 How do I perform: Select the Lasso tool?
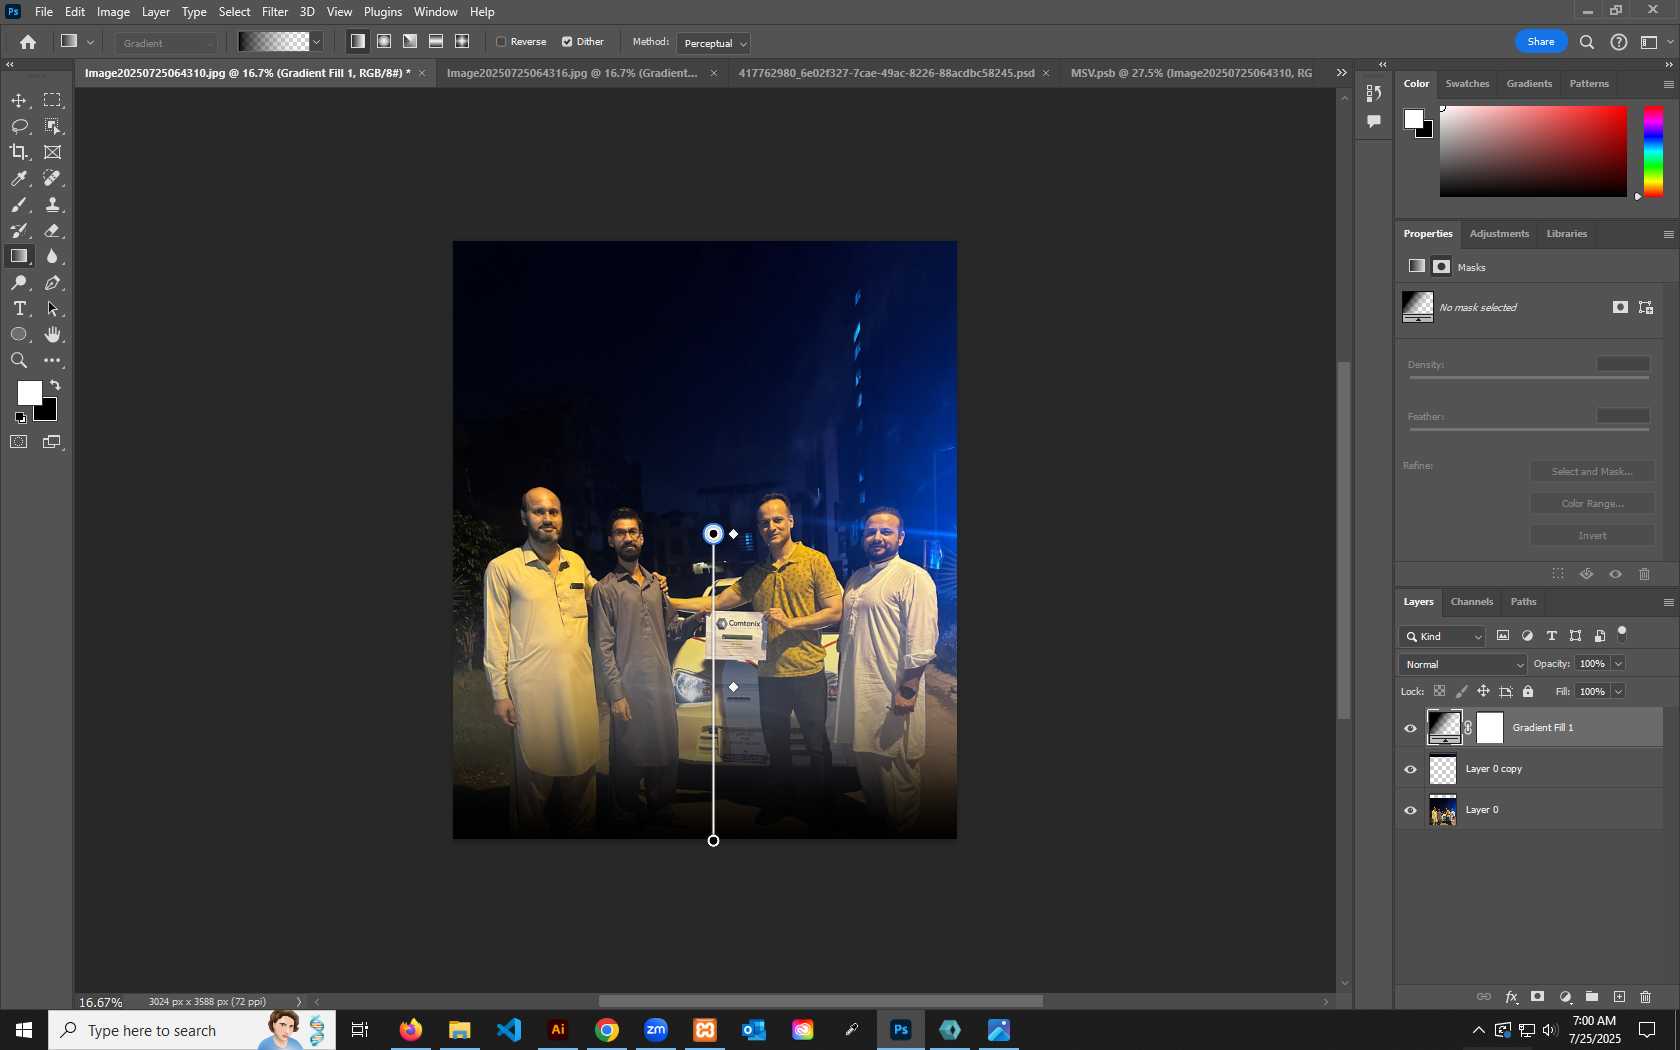pos(19,126)
